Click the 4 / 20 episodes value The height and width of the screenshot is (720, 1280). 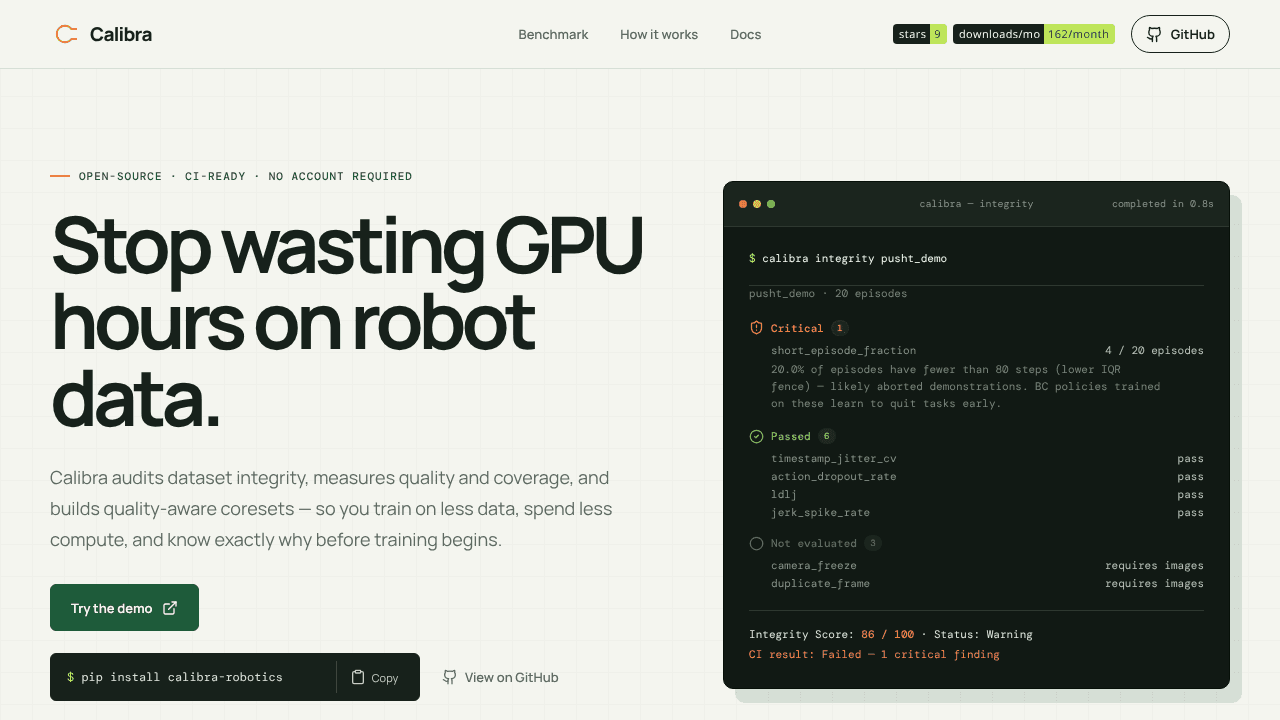[1154, 351]
